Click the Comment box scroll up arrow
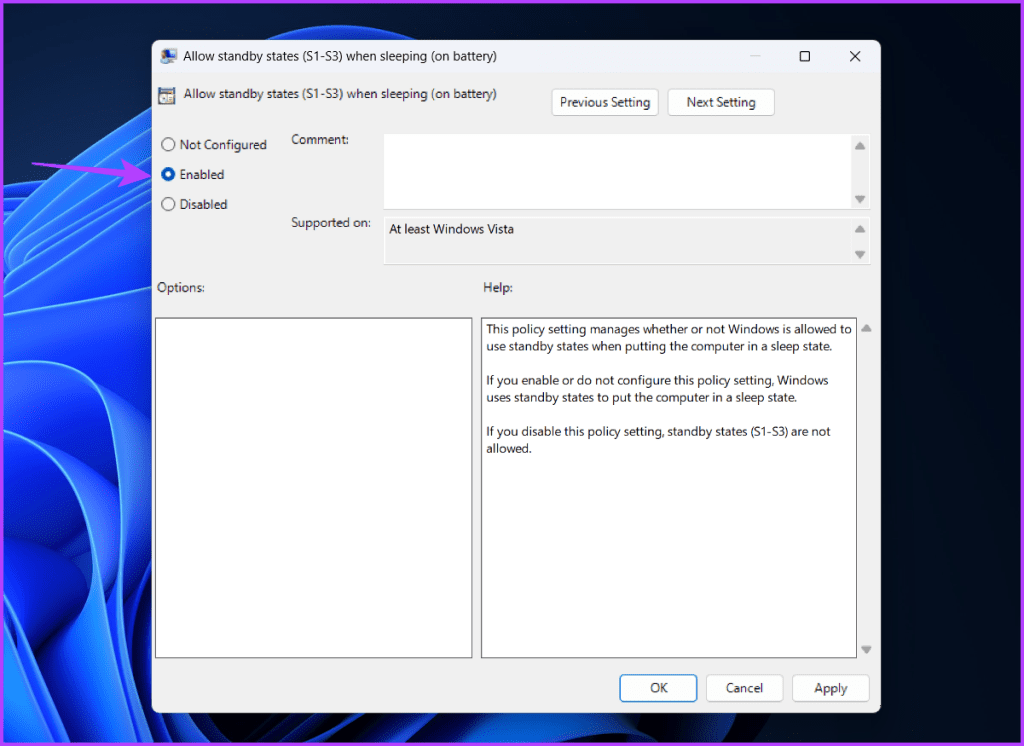Screen dimensions: 1024x746 pos(860,146)
